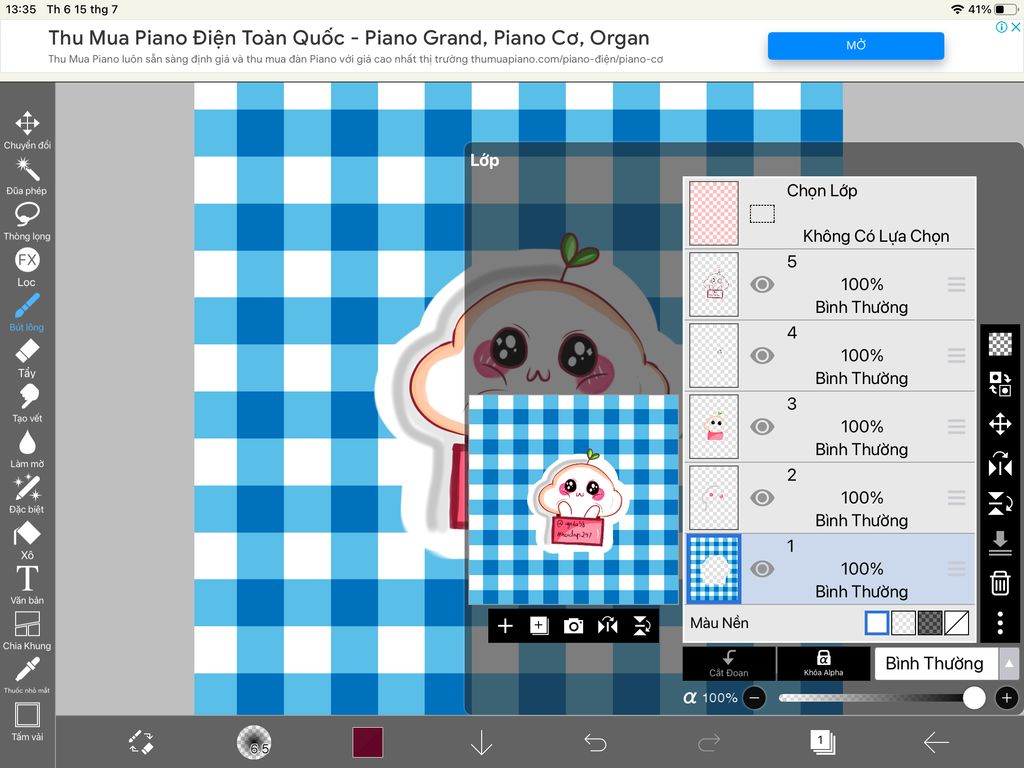This screenshot has width=1024, height=768.
Task: Undo the last action
Action: tap(595, 743)
